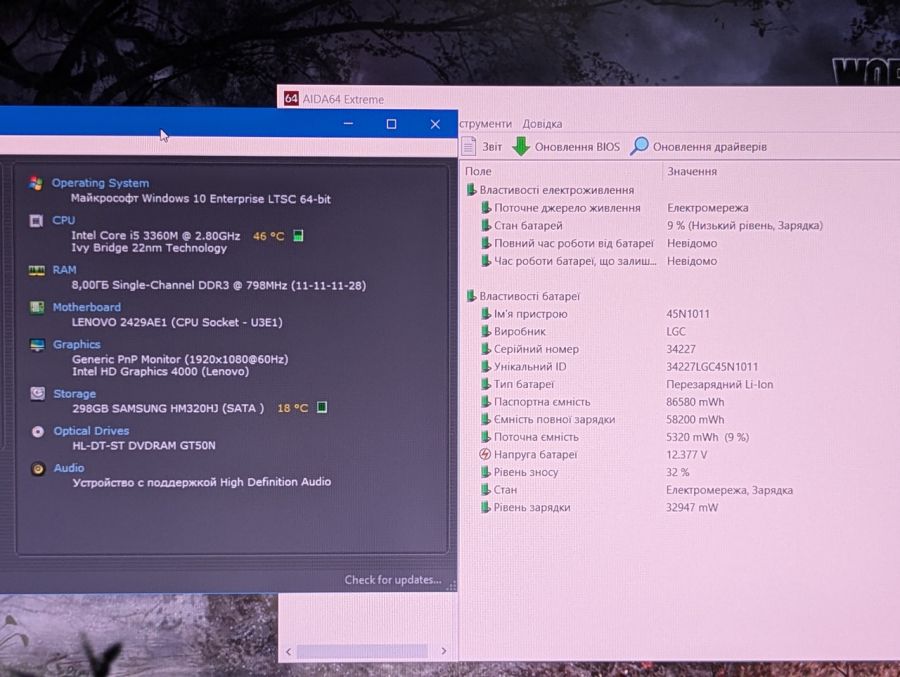
Task: Select the Ім'я пристрою row
Action: (595, 314)
